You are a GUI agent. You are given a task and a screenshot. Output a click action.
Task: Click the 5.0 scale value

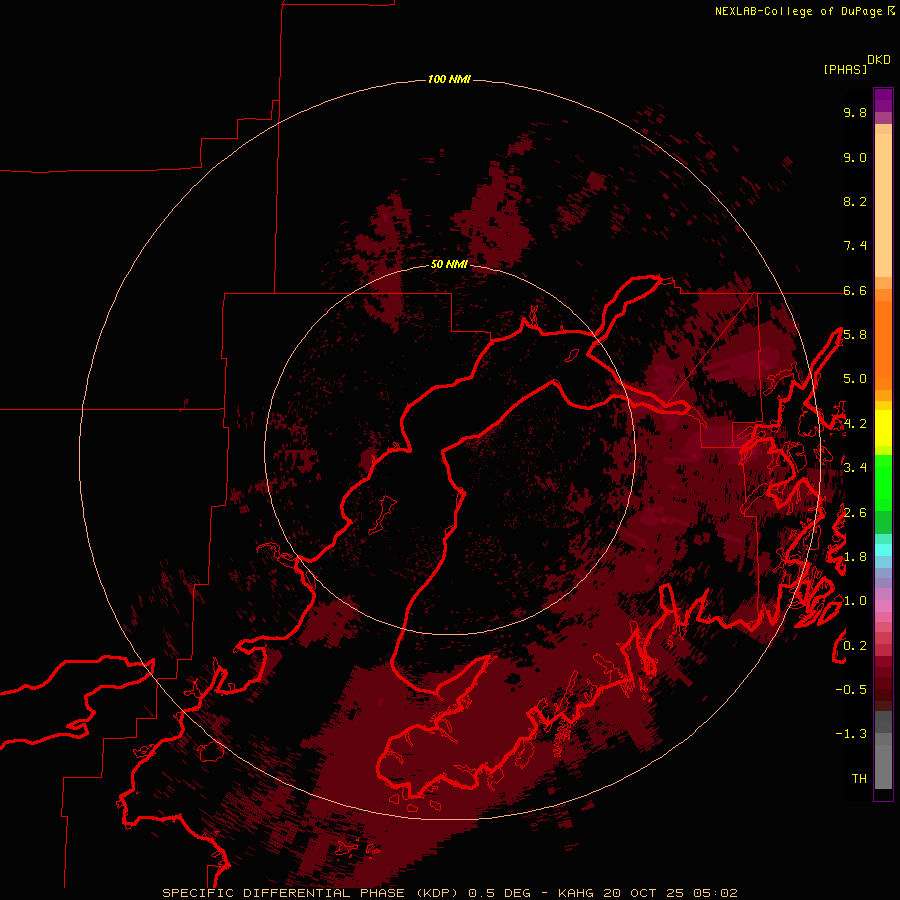click(855, 379)
